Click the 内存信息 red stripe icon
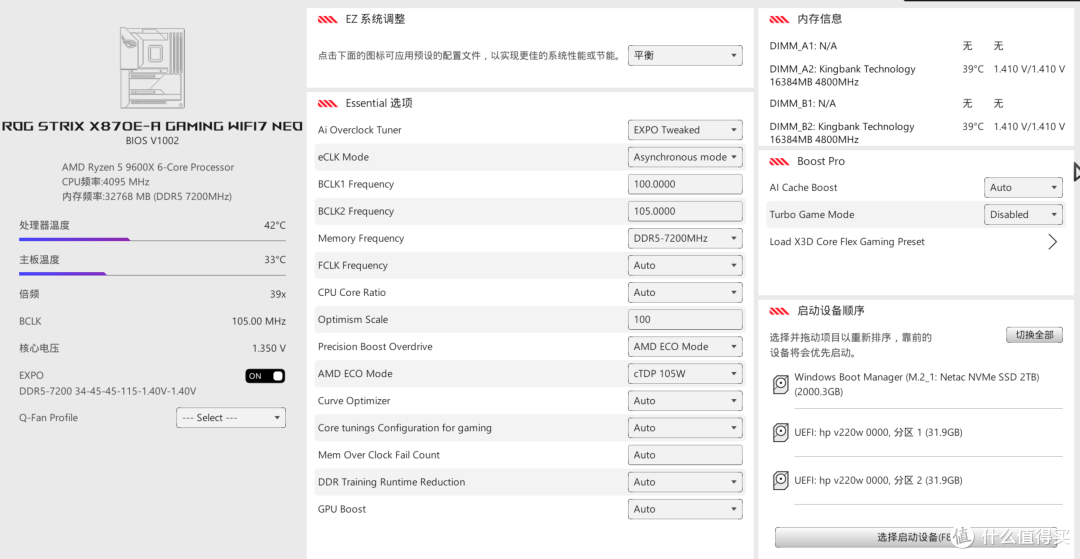Screen dimensions: 1080x559 [780, 20]
